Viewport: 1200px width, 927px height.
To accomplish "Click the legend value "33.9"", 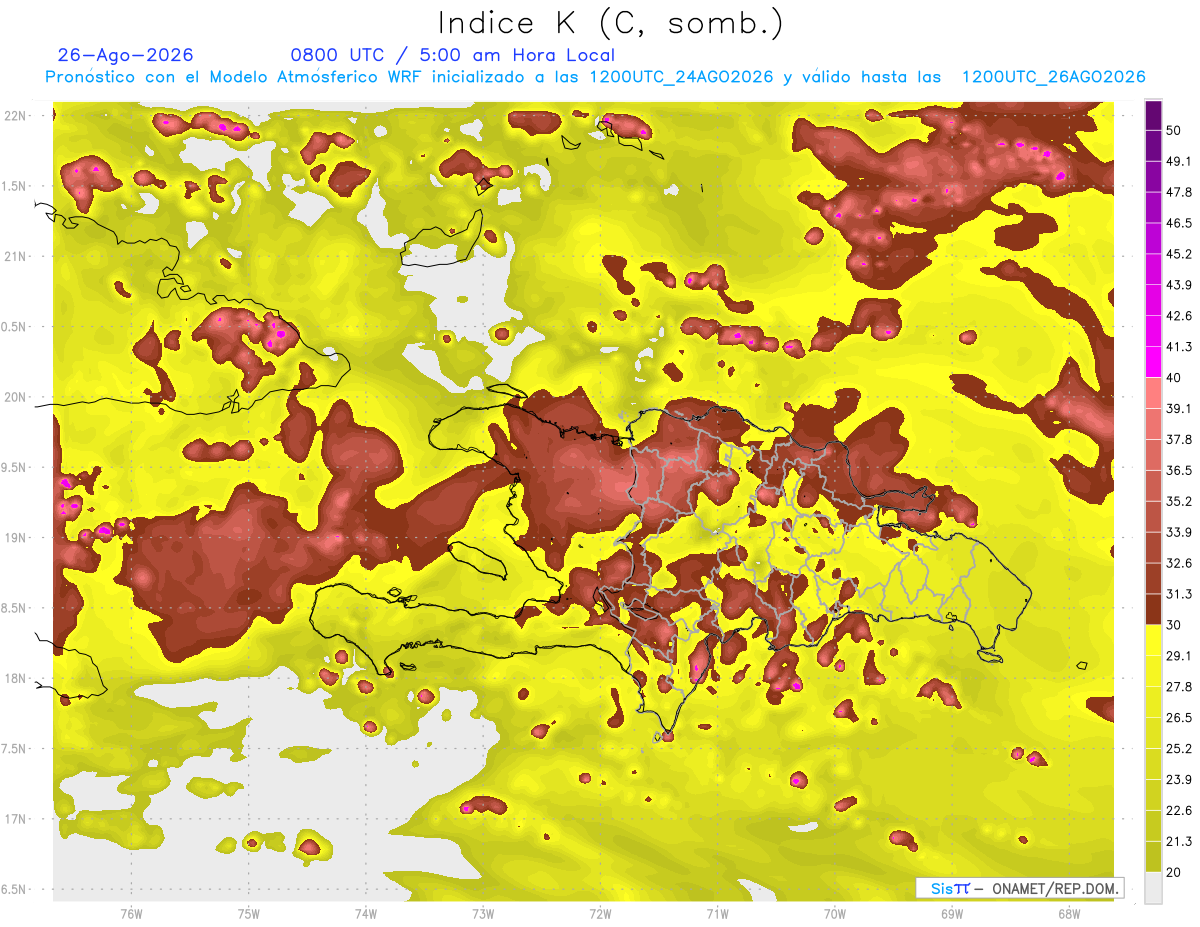I will pos(1180,532).
